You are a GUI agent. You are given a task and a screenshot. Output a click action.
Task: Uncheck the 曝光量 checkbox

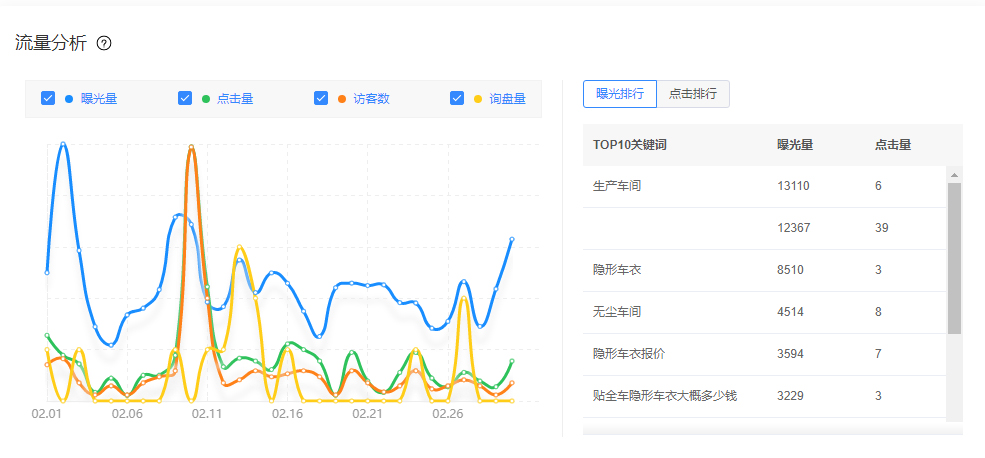48,98
